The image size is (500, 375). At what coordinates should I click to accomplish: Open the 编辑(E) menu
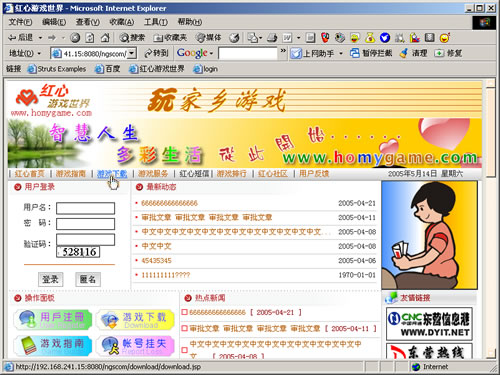(54, 22)
